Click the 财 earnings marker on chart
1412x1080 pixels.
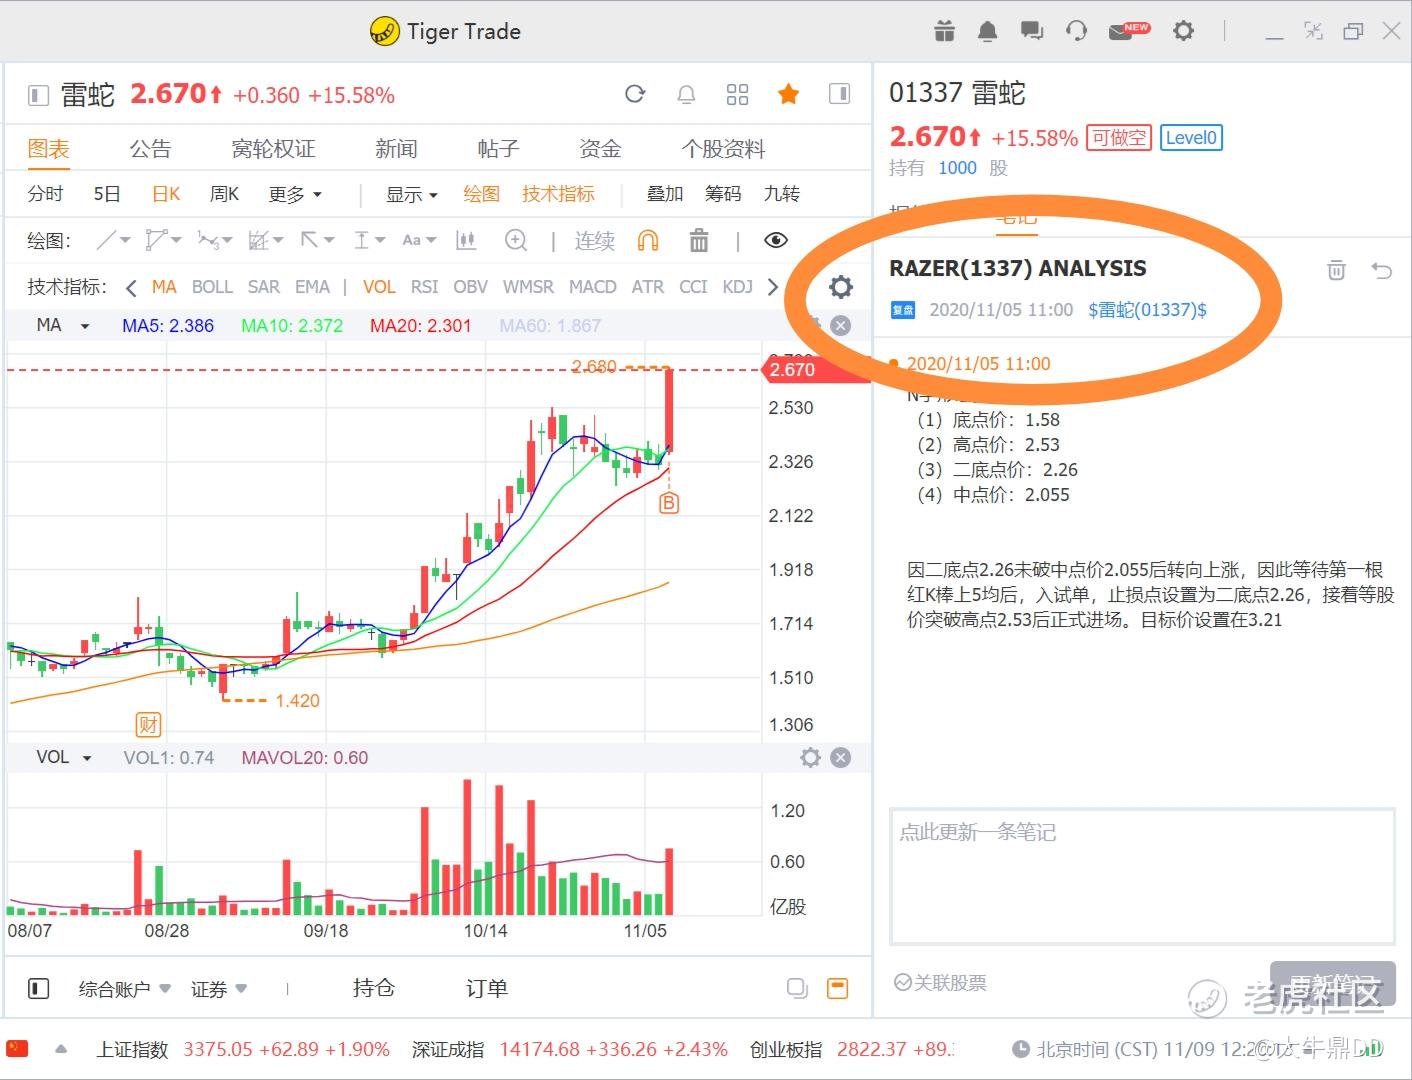148,724
